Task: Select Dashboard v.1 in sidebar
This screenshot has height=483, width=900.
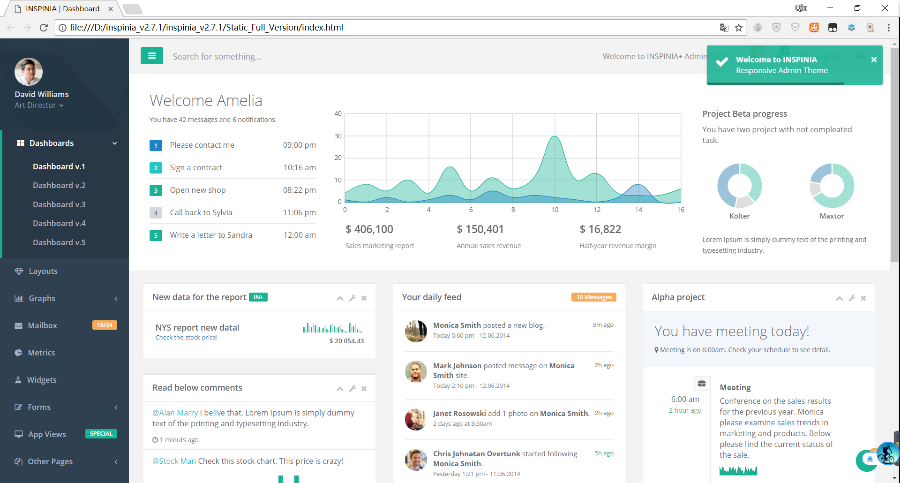Action: [x=59, y=166]
